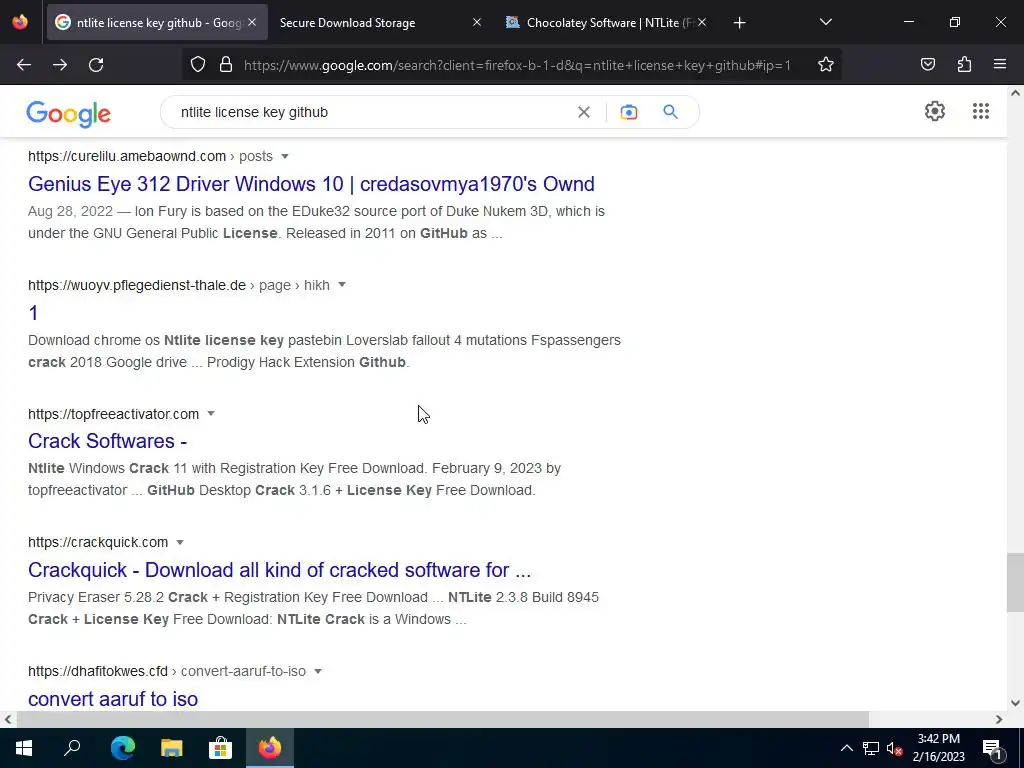
Task: Reload the current Google page
Action: [96, 65]
